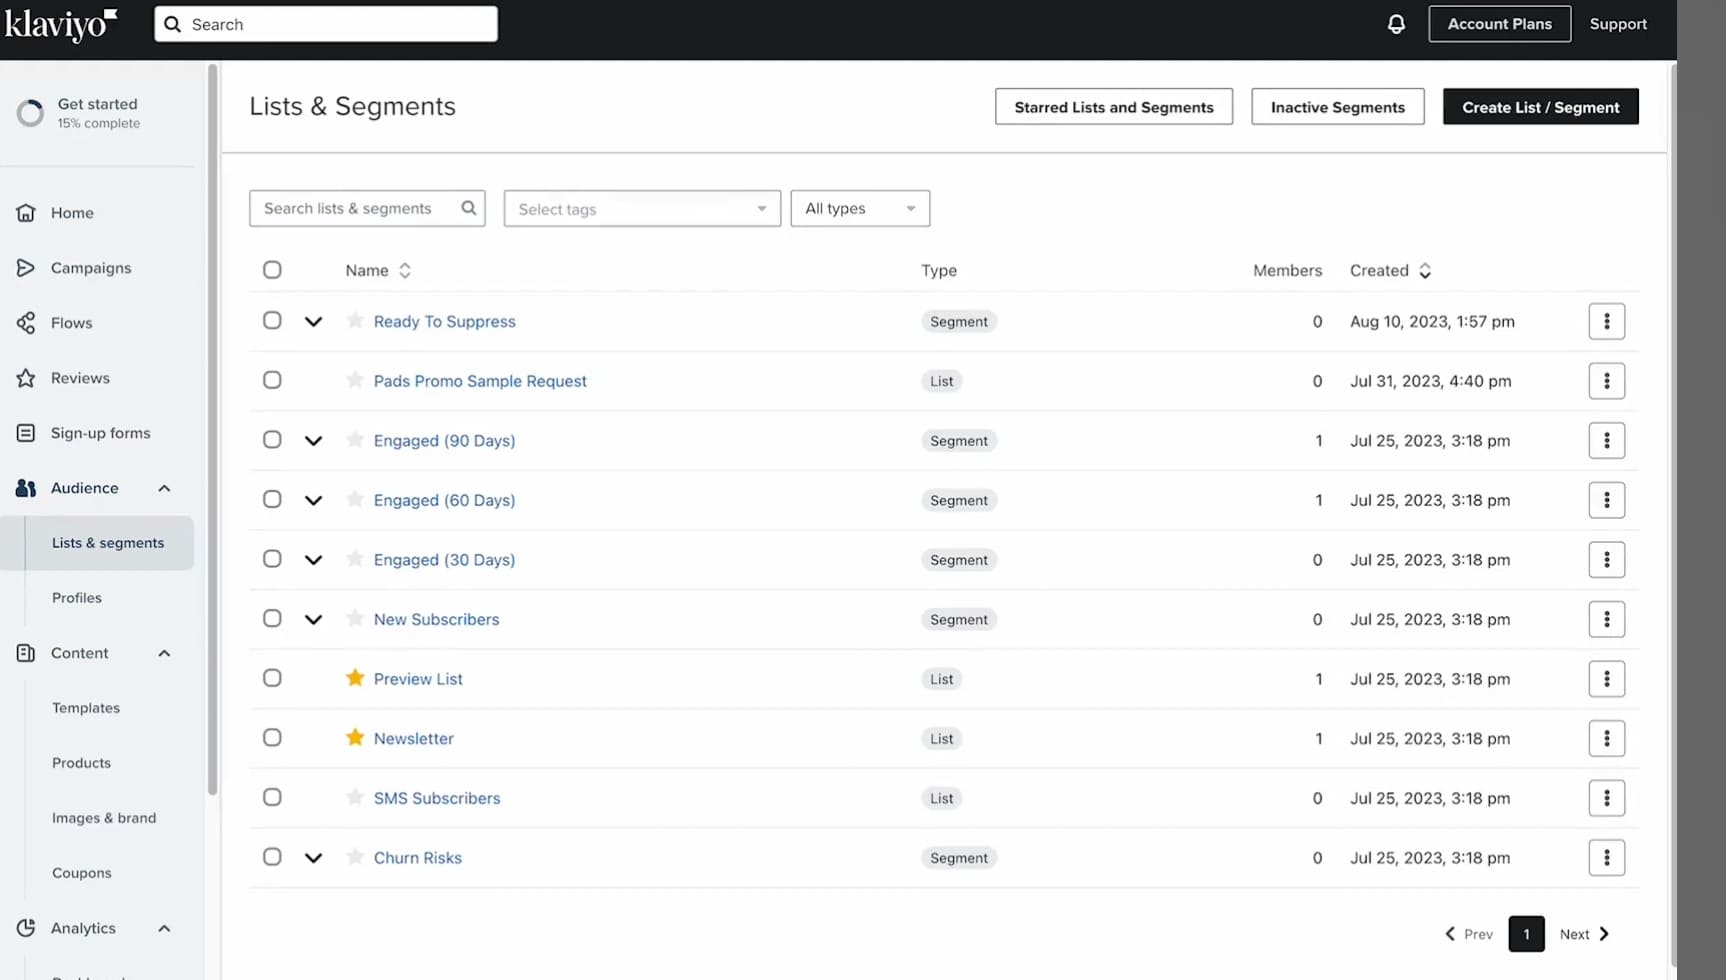Open Account Plans
The image size is (1726, 980).
coord(1499,24)
